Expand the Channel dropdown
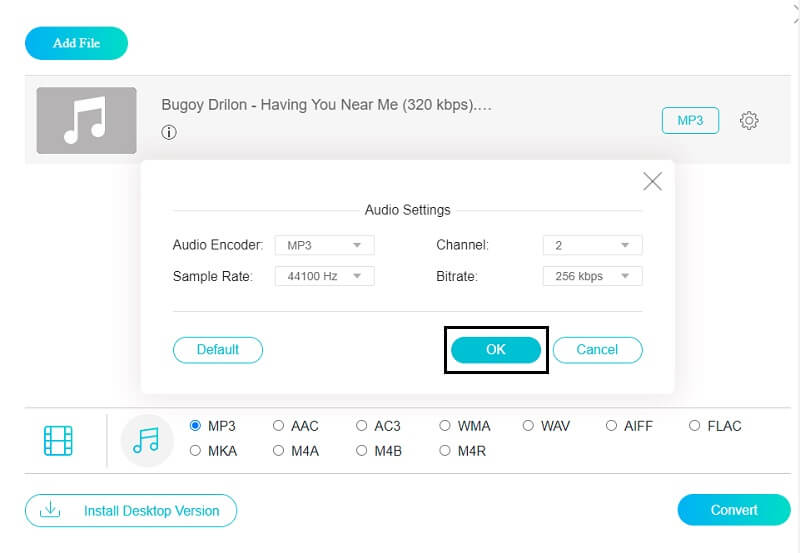This screenshot has height=553, width=800. pyautogui.click(x=592, y=245)
